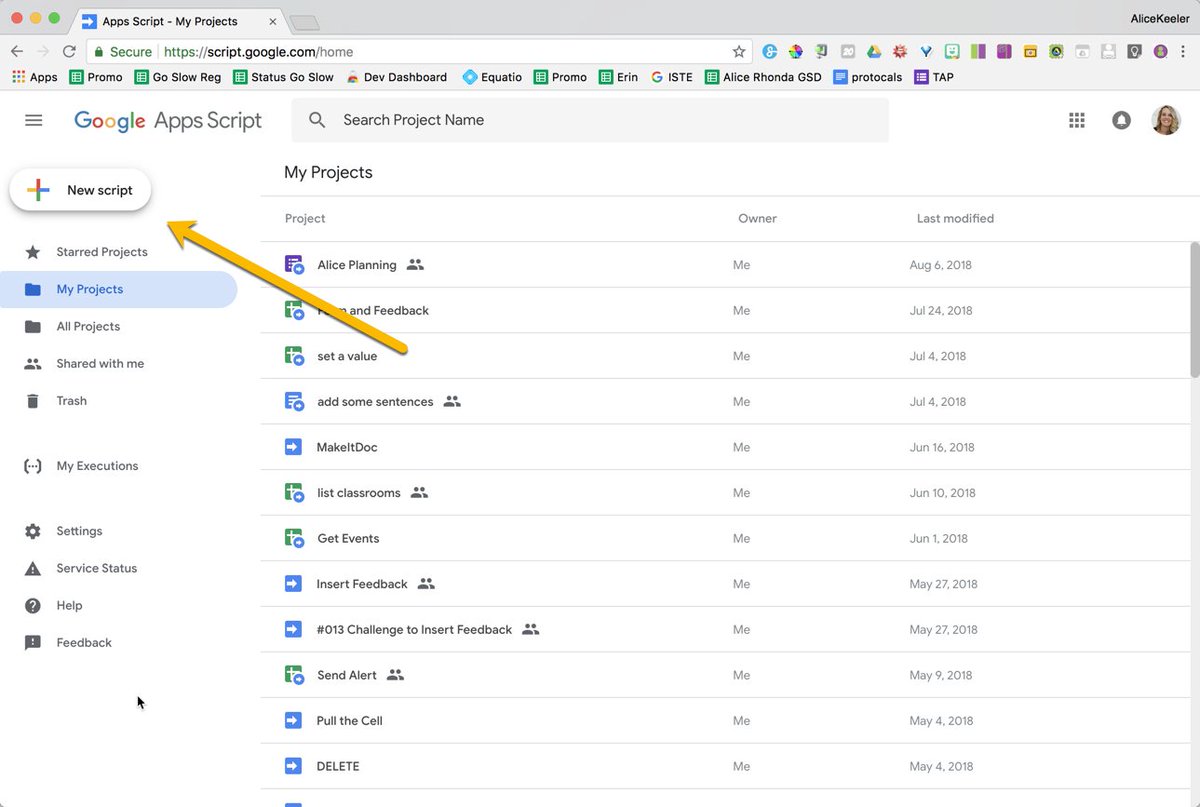Screen dimensions: 1200x807
Task: Click the collaborators icon beside Alice Planning
Action: 415,264
